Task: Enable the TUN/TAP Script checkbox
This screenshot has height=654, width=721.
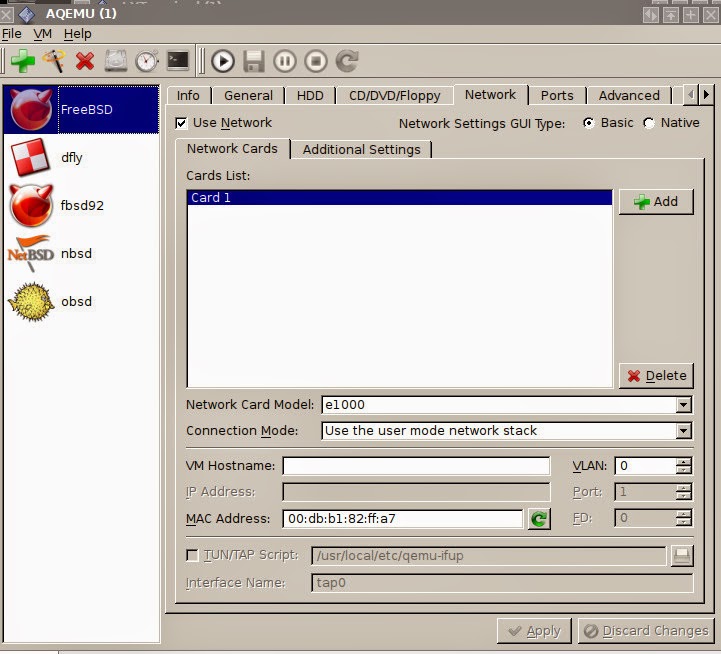Action: (192, 556)
